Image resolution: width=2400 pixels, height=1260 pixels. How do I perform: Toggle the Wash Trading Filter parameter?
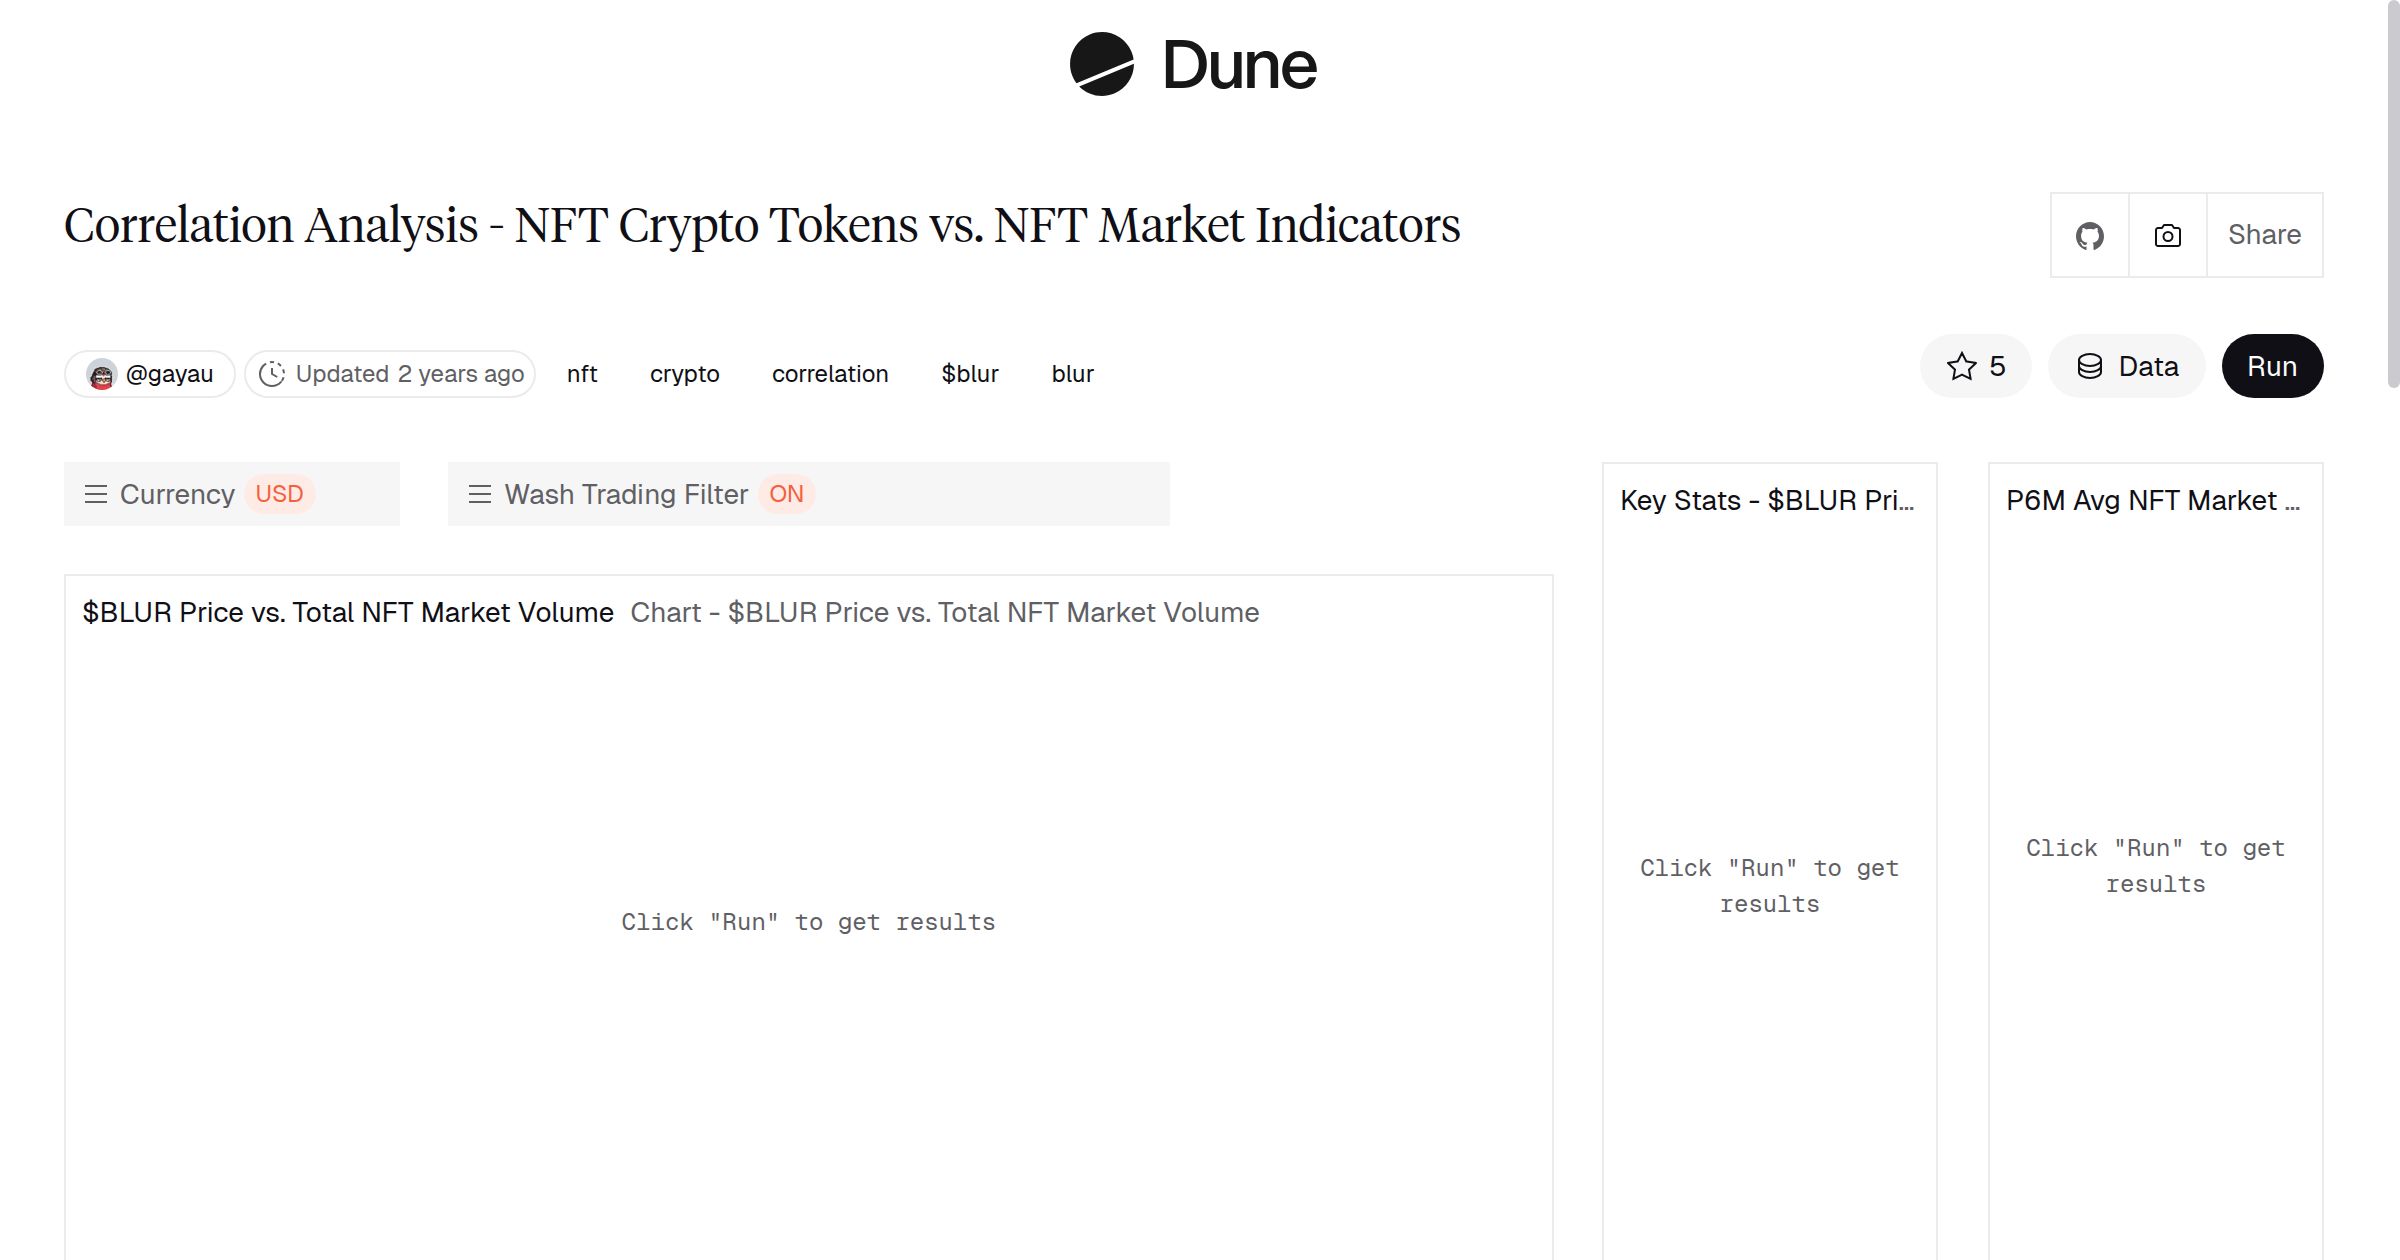point(787,493)
